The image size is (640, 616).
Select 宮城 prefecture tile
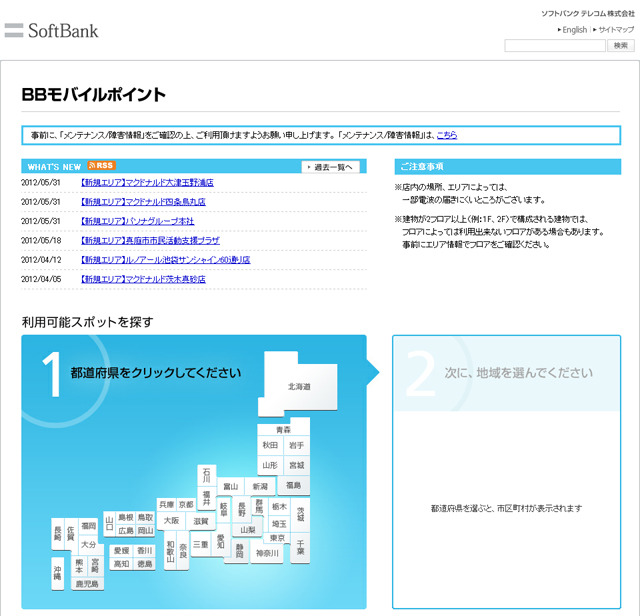point(296,465)
